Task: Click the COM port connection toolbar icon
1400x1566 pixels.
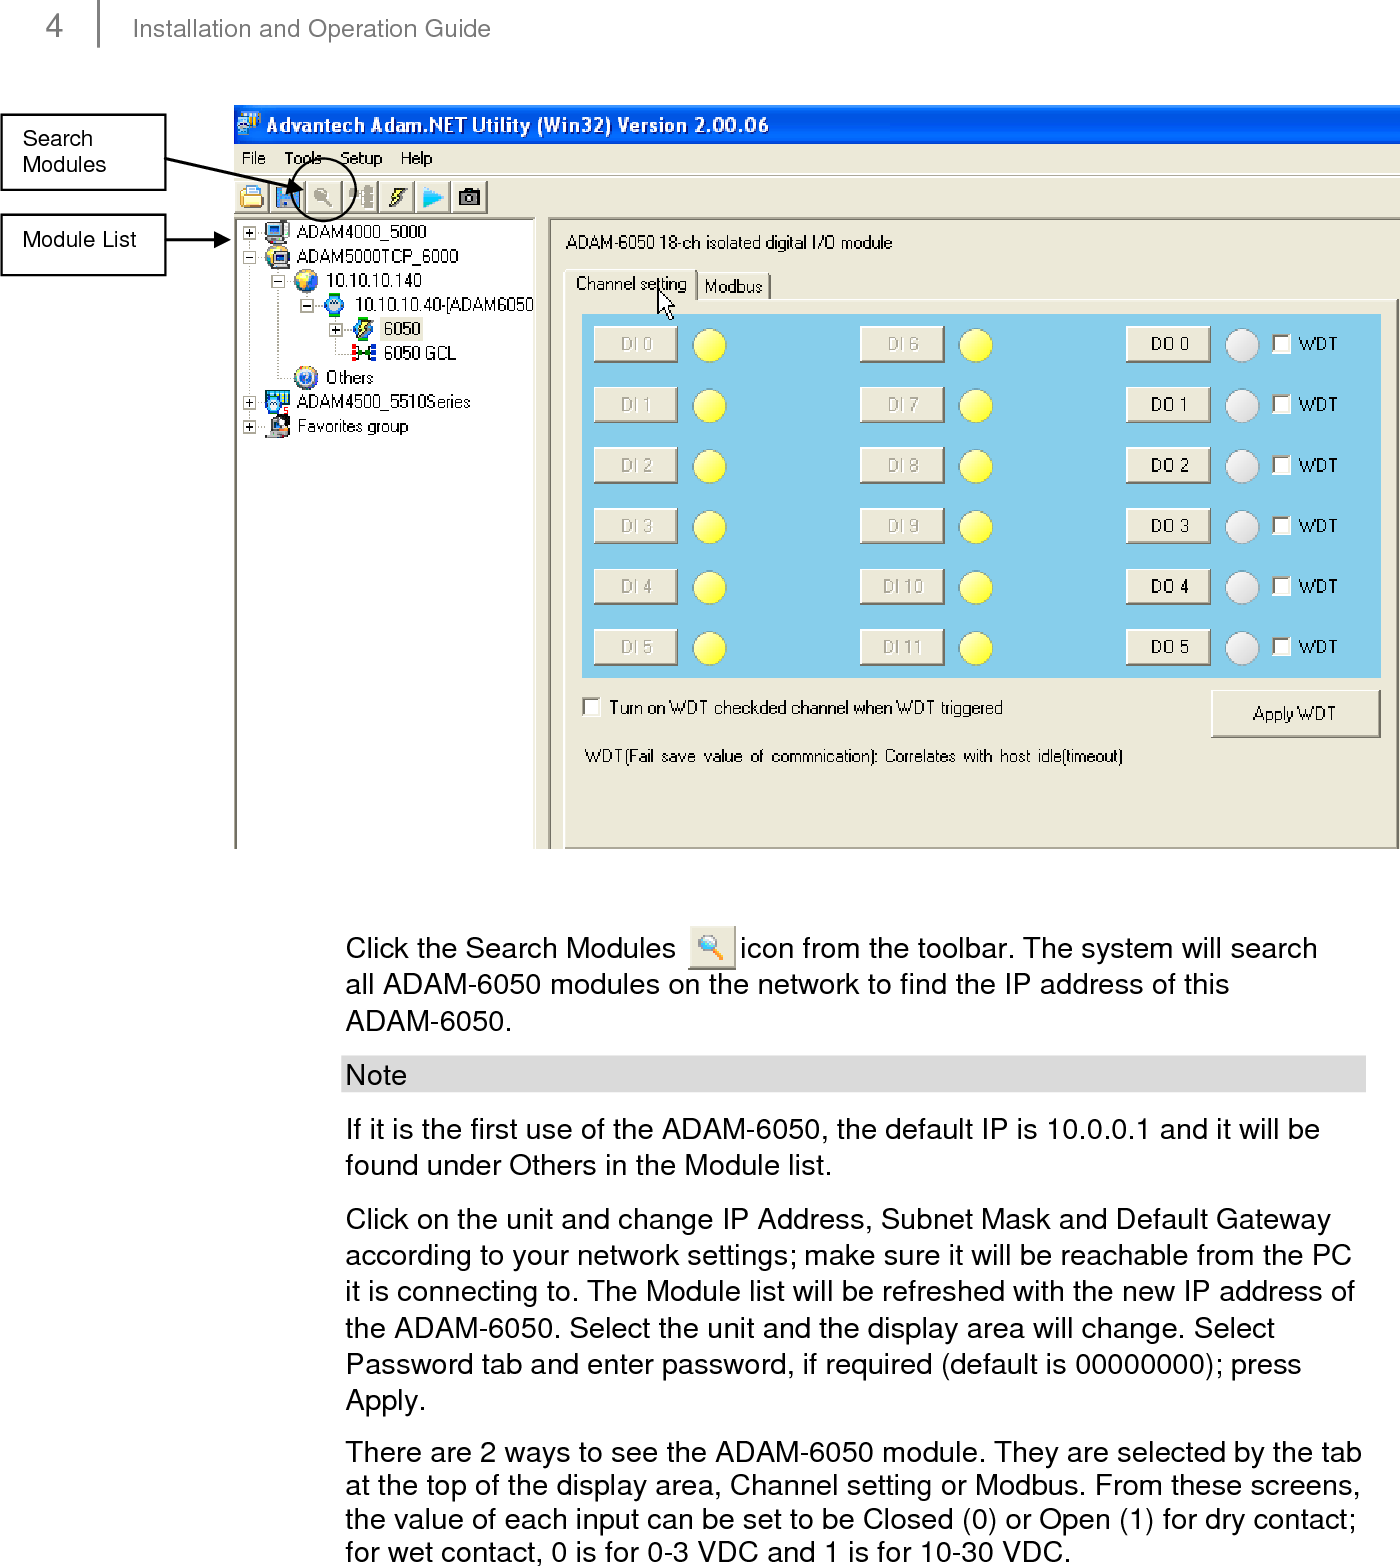Action: coord(360,196)
